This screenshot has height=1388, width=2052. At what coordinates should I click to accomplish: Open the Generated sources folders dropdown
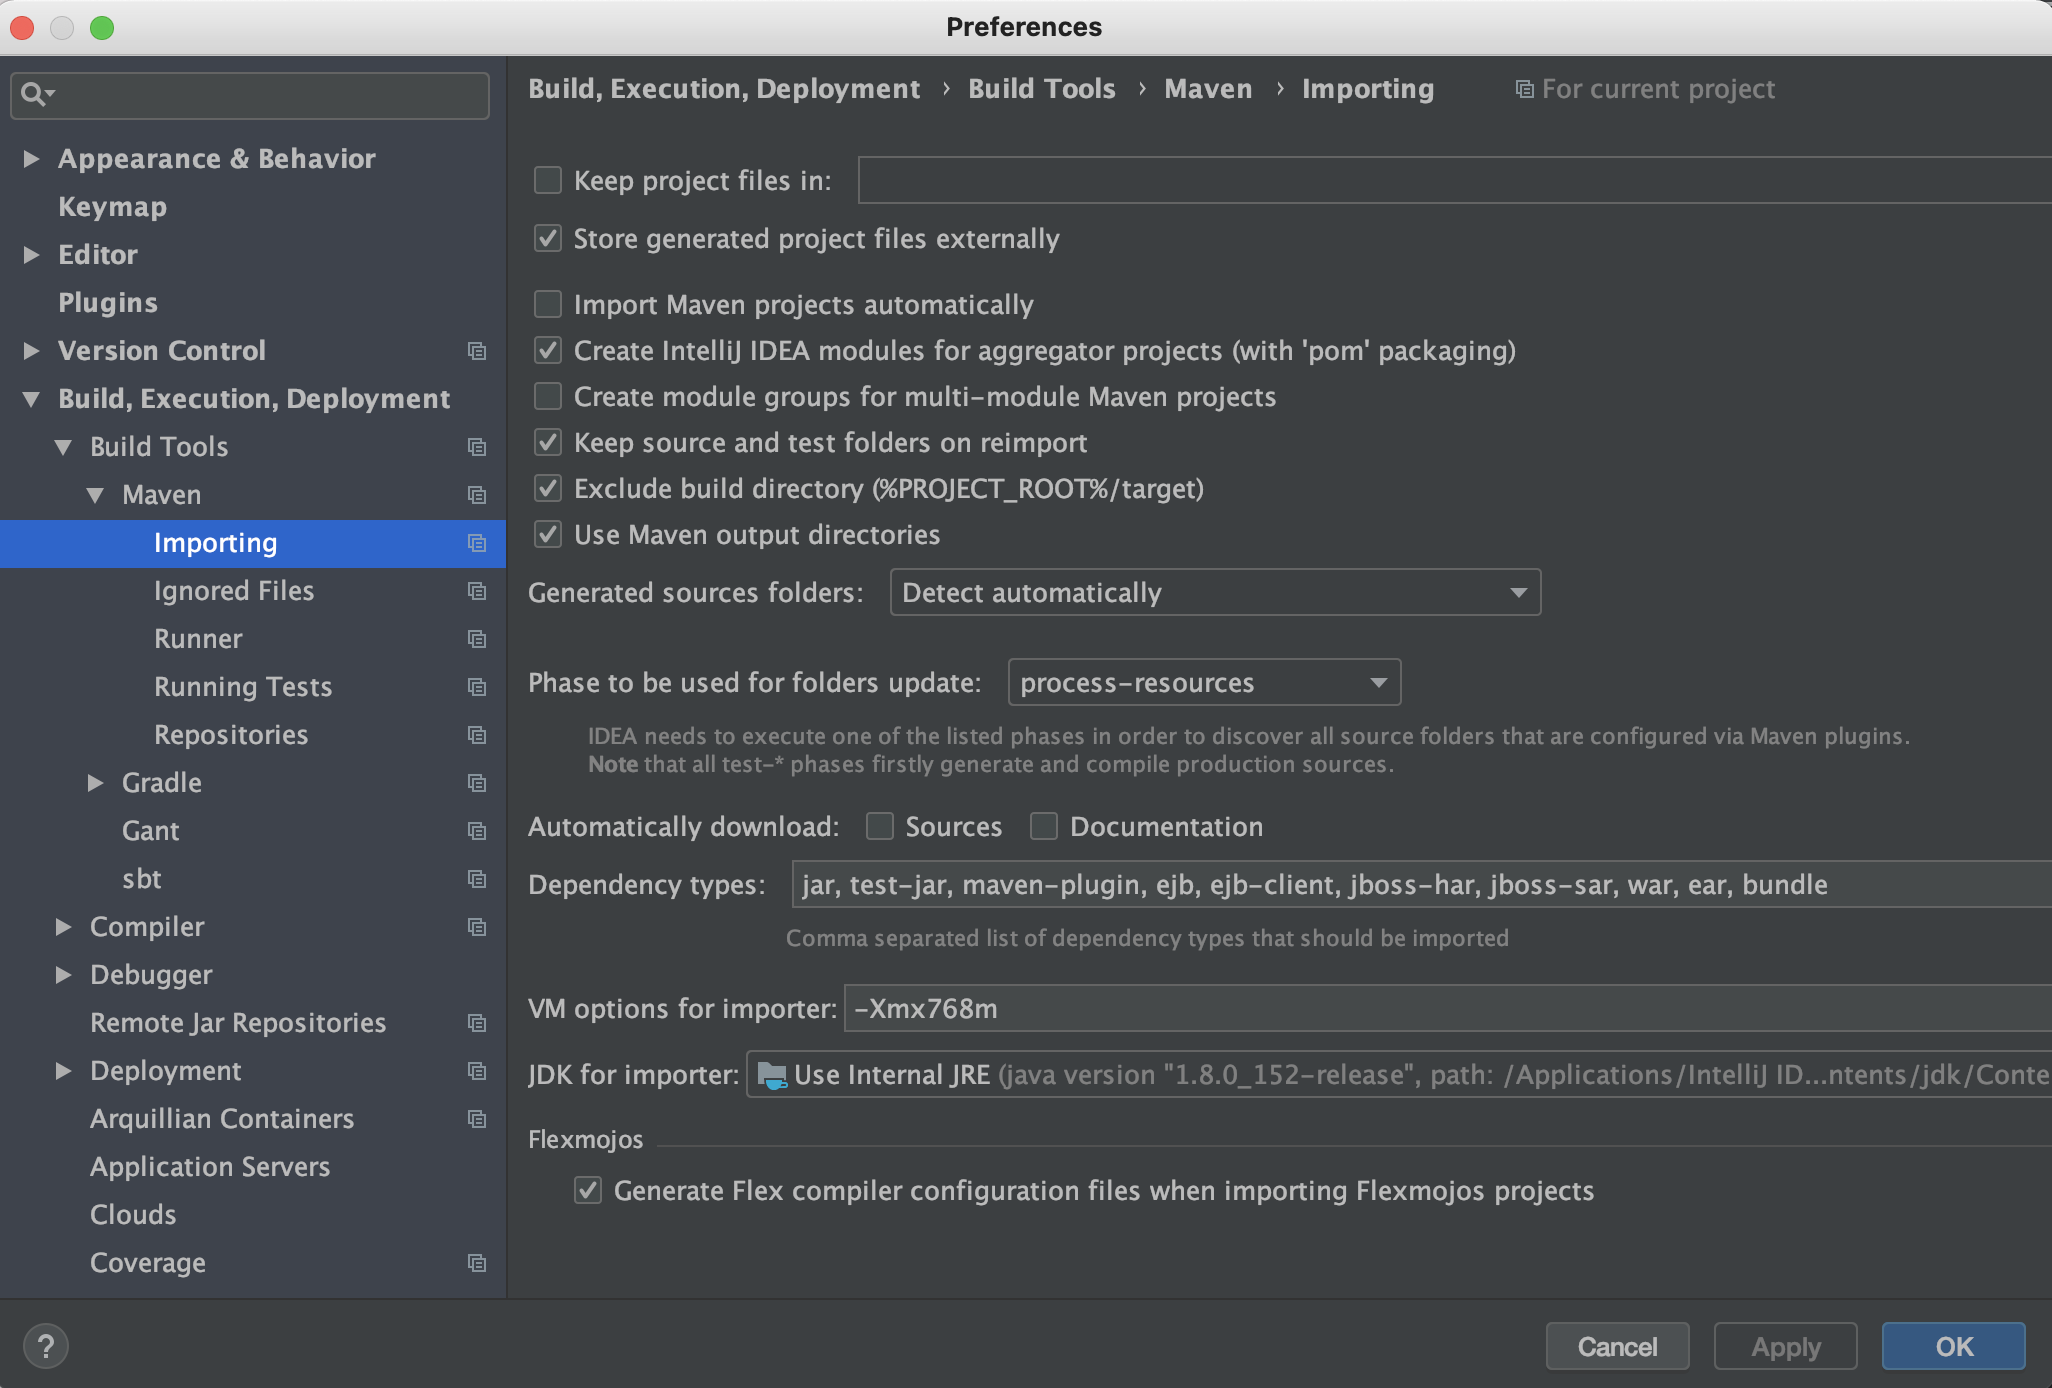[x=1215, y=593]
